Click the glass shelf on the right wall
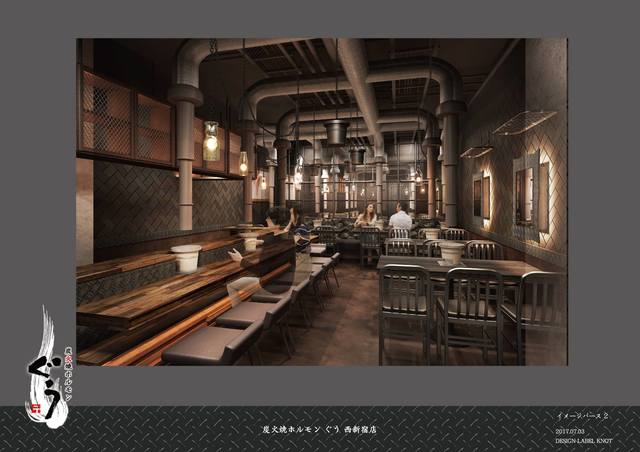This screenshot has height=452, width=640. (524, 122)
